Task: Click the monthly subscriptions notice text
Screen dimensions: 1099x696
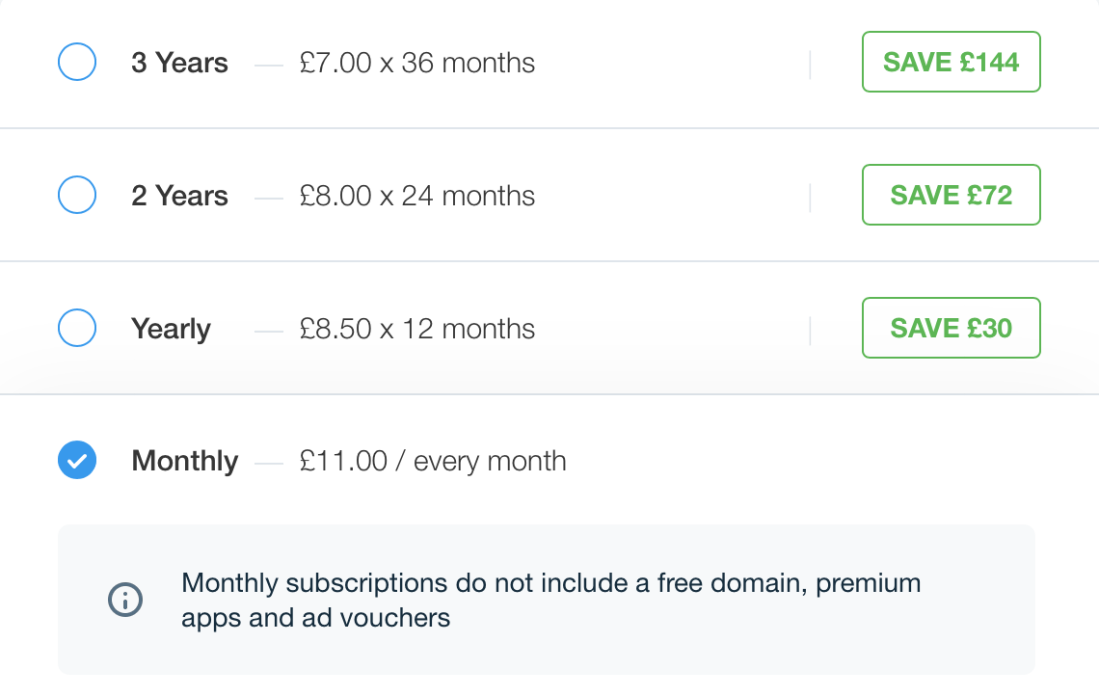Action: tap(550, 600)
